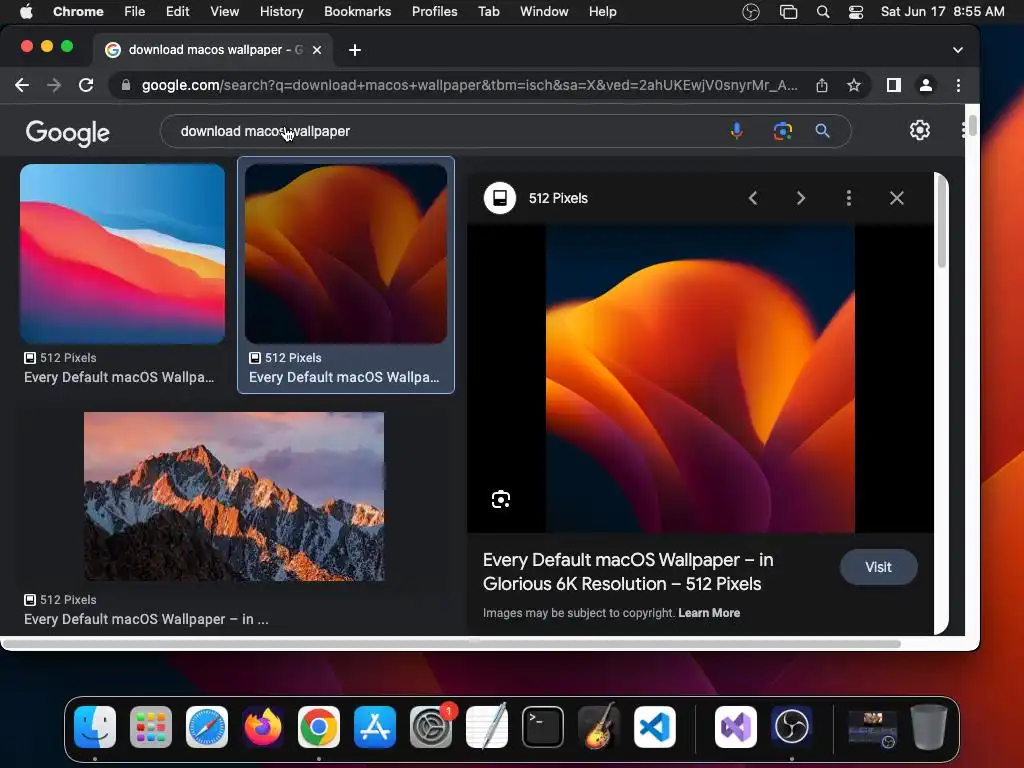Open the three-dot options menu in preview panel
The image size is (1024, 768).
[x=848, y=198]
